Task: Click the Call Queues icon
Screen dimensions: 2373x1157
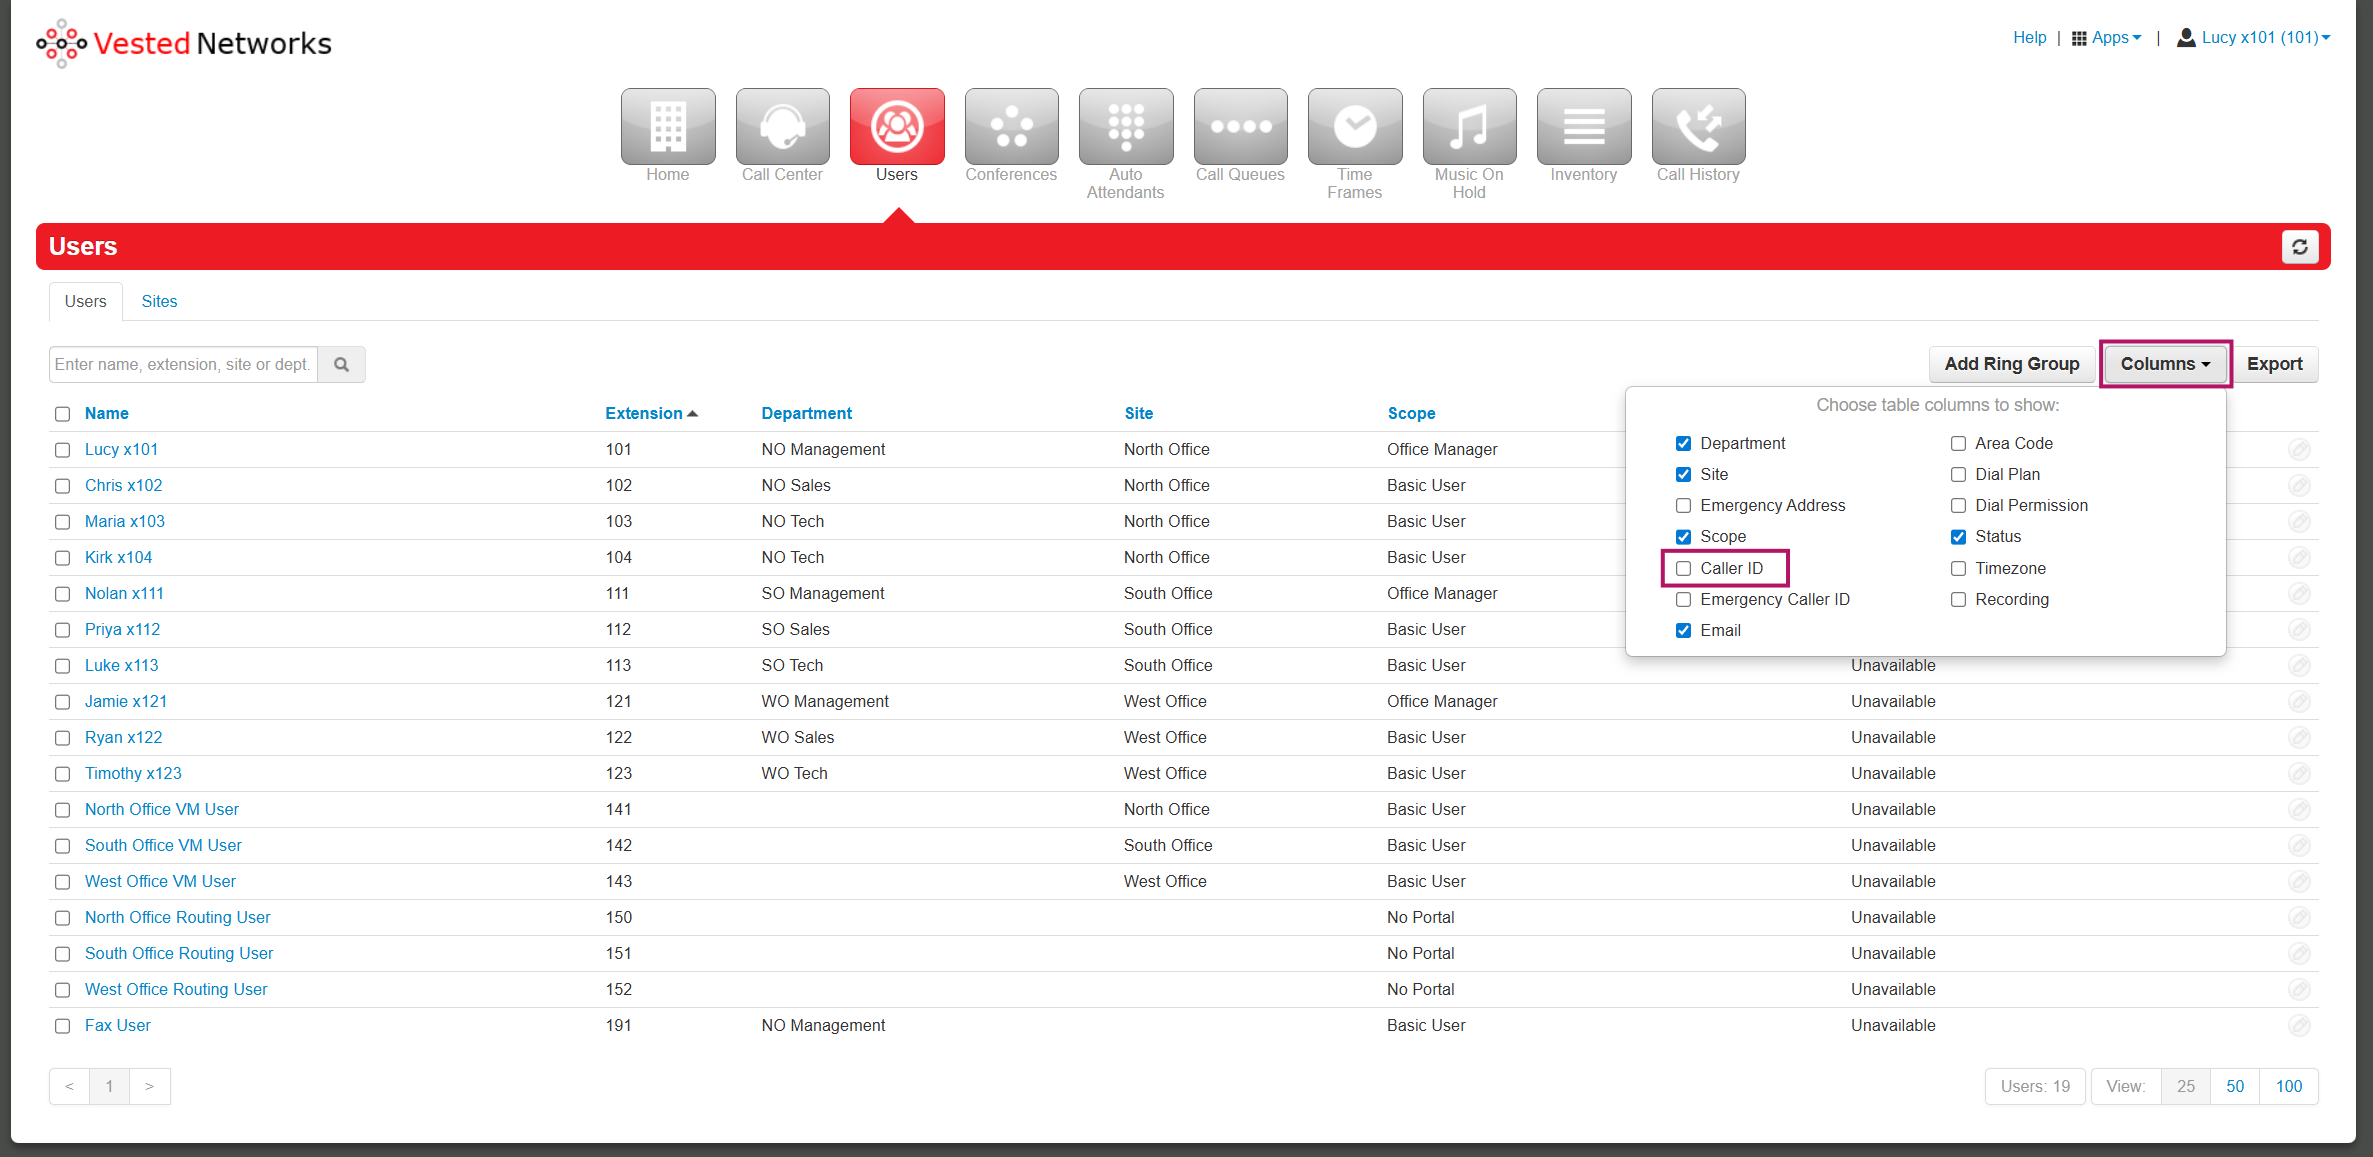Action: click(x=1239, y=127)
